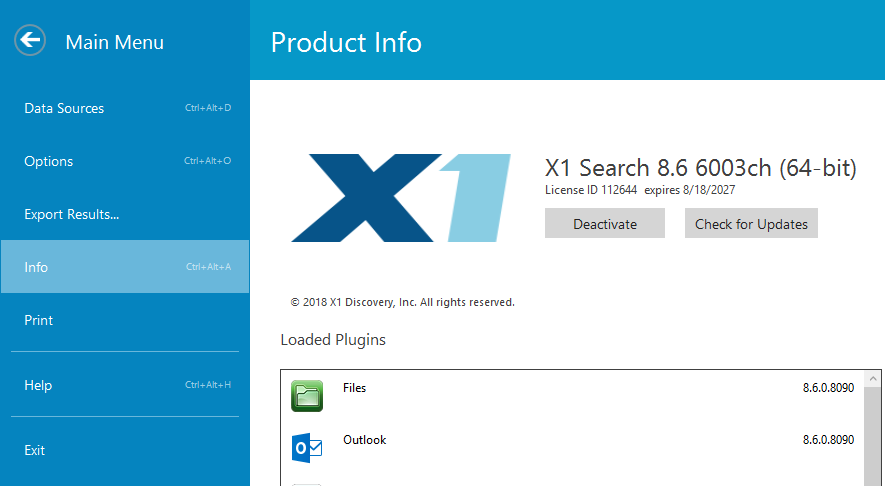Click the back arrow beside Main Menu
Image resolution: width=885 pixels, height=486 pixels.
[x=30, y=40]
